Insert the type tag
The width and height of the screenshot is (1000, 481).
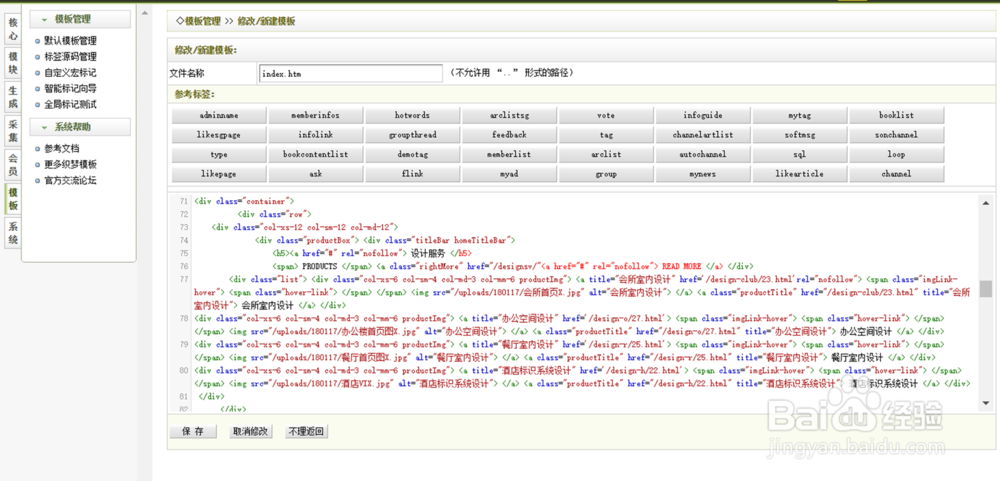tap(219, 154)
